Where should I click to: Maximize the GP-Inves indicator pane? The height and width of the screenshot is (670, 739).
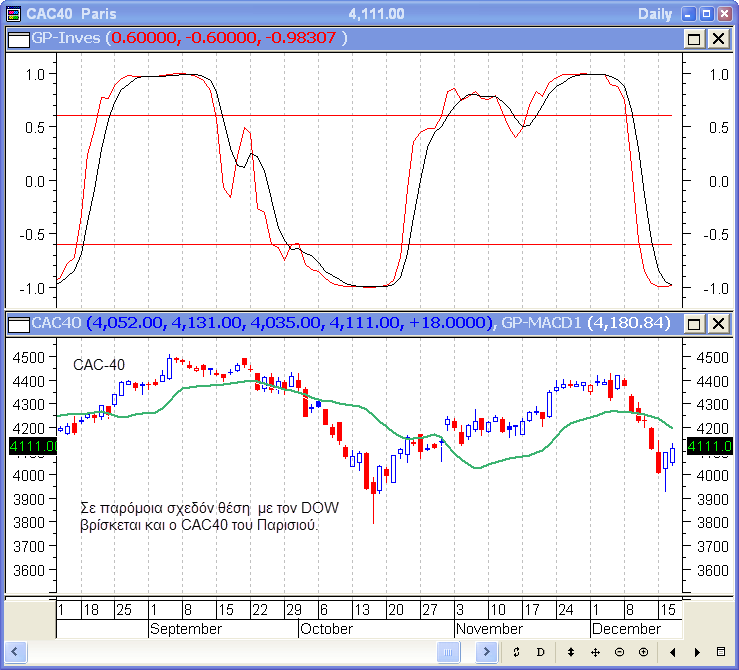coord(695,38)
